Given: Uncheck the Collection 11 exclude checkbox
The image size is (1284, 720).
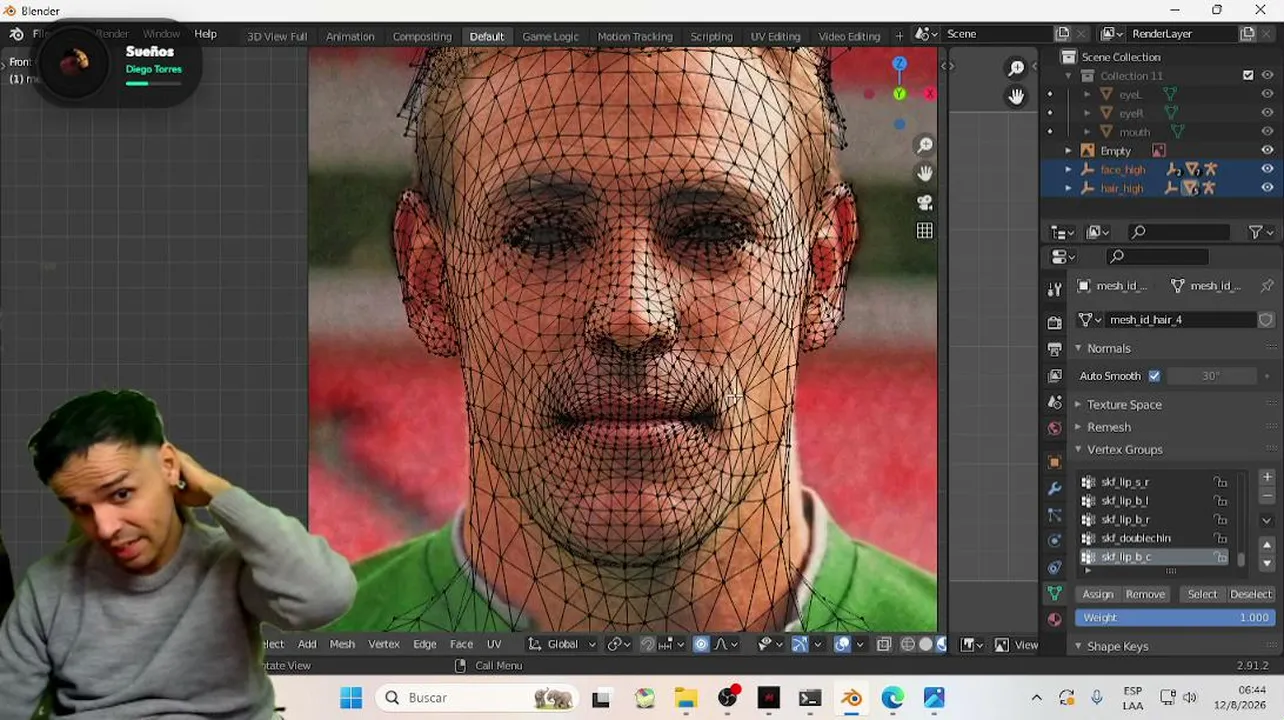Looking at the screenshot, I should coord(1248,75).
